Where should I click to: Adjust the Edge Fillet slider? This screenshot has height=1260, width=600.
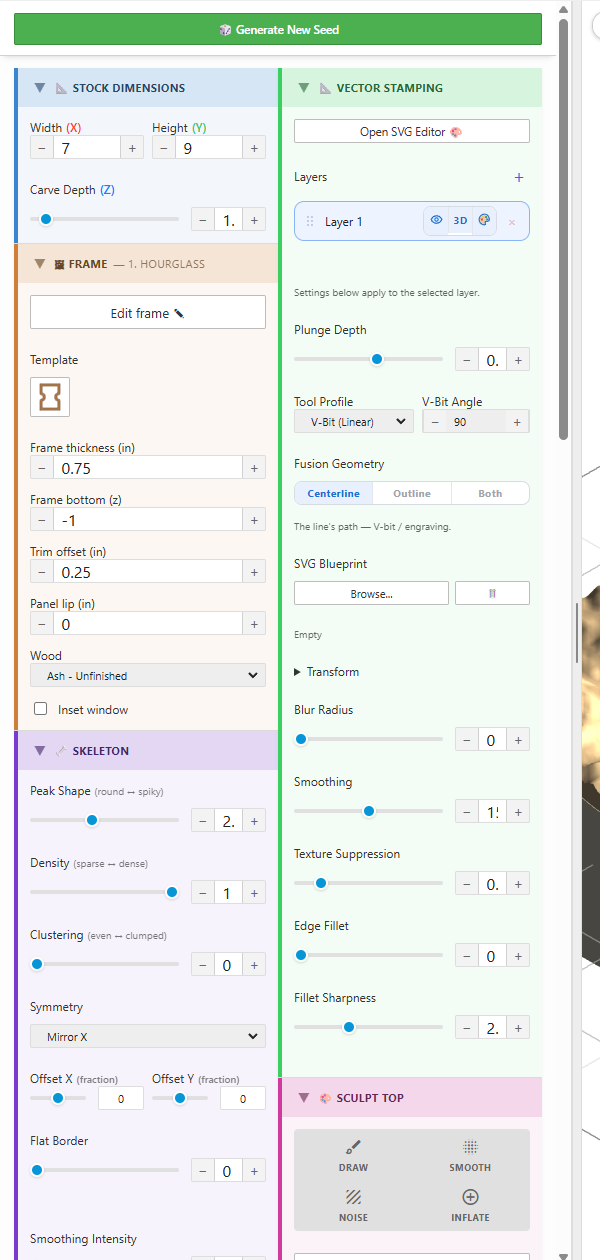(368, 955)
